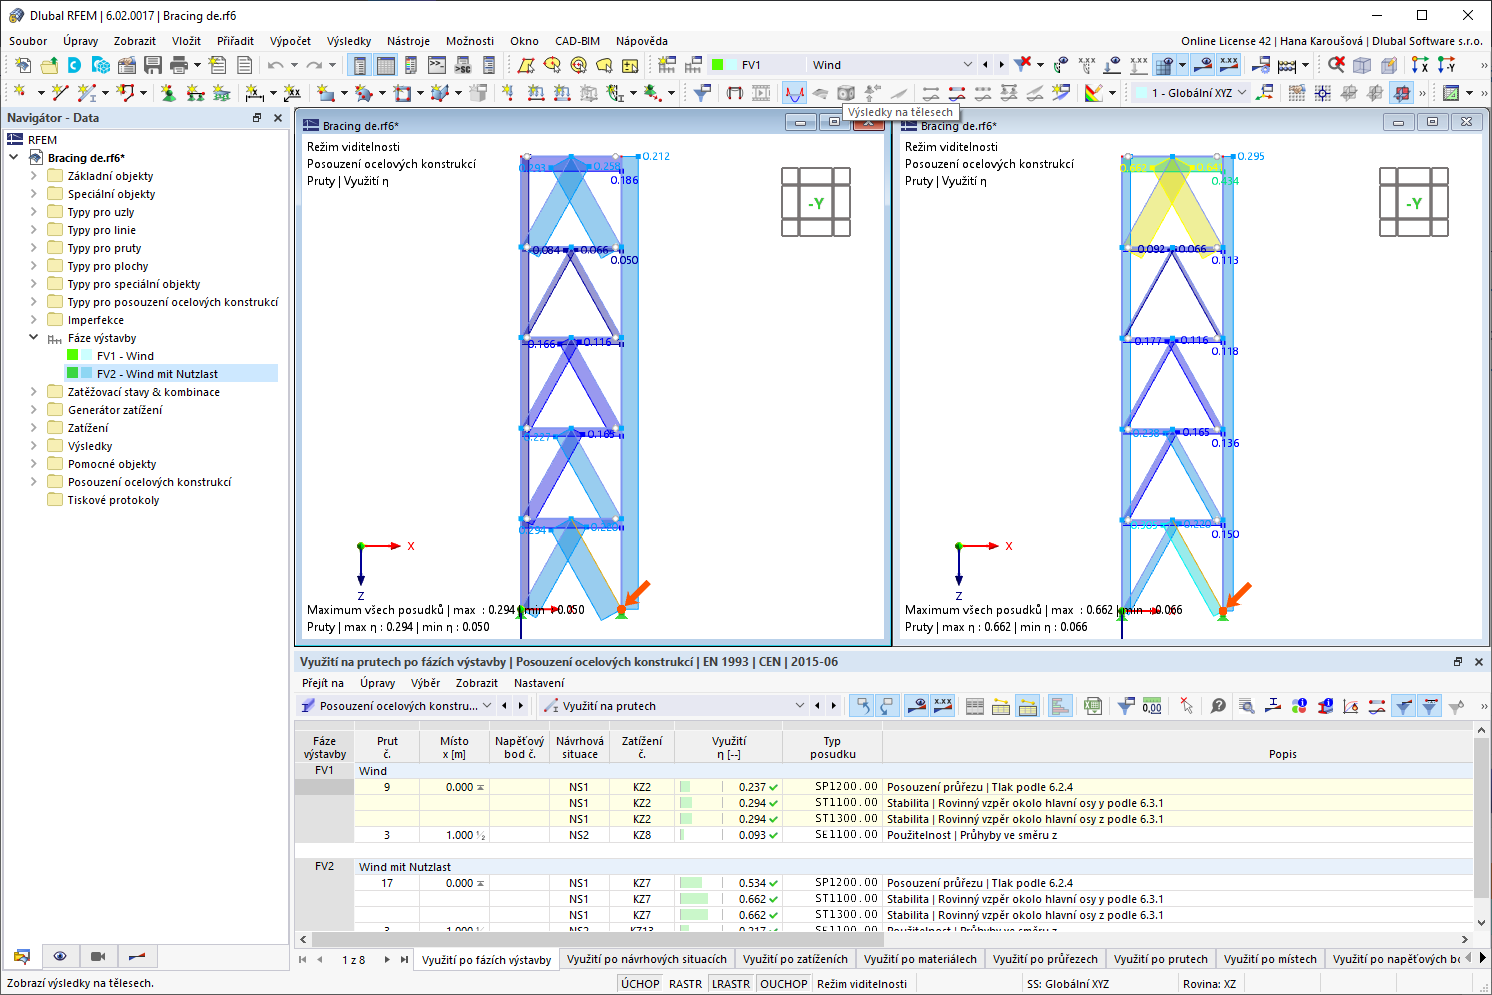Viewport: 1492px width, 995px height.
Task: Click the Save (floppy disk) toolbar icon
Action: tap(153, 65)
